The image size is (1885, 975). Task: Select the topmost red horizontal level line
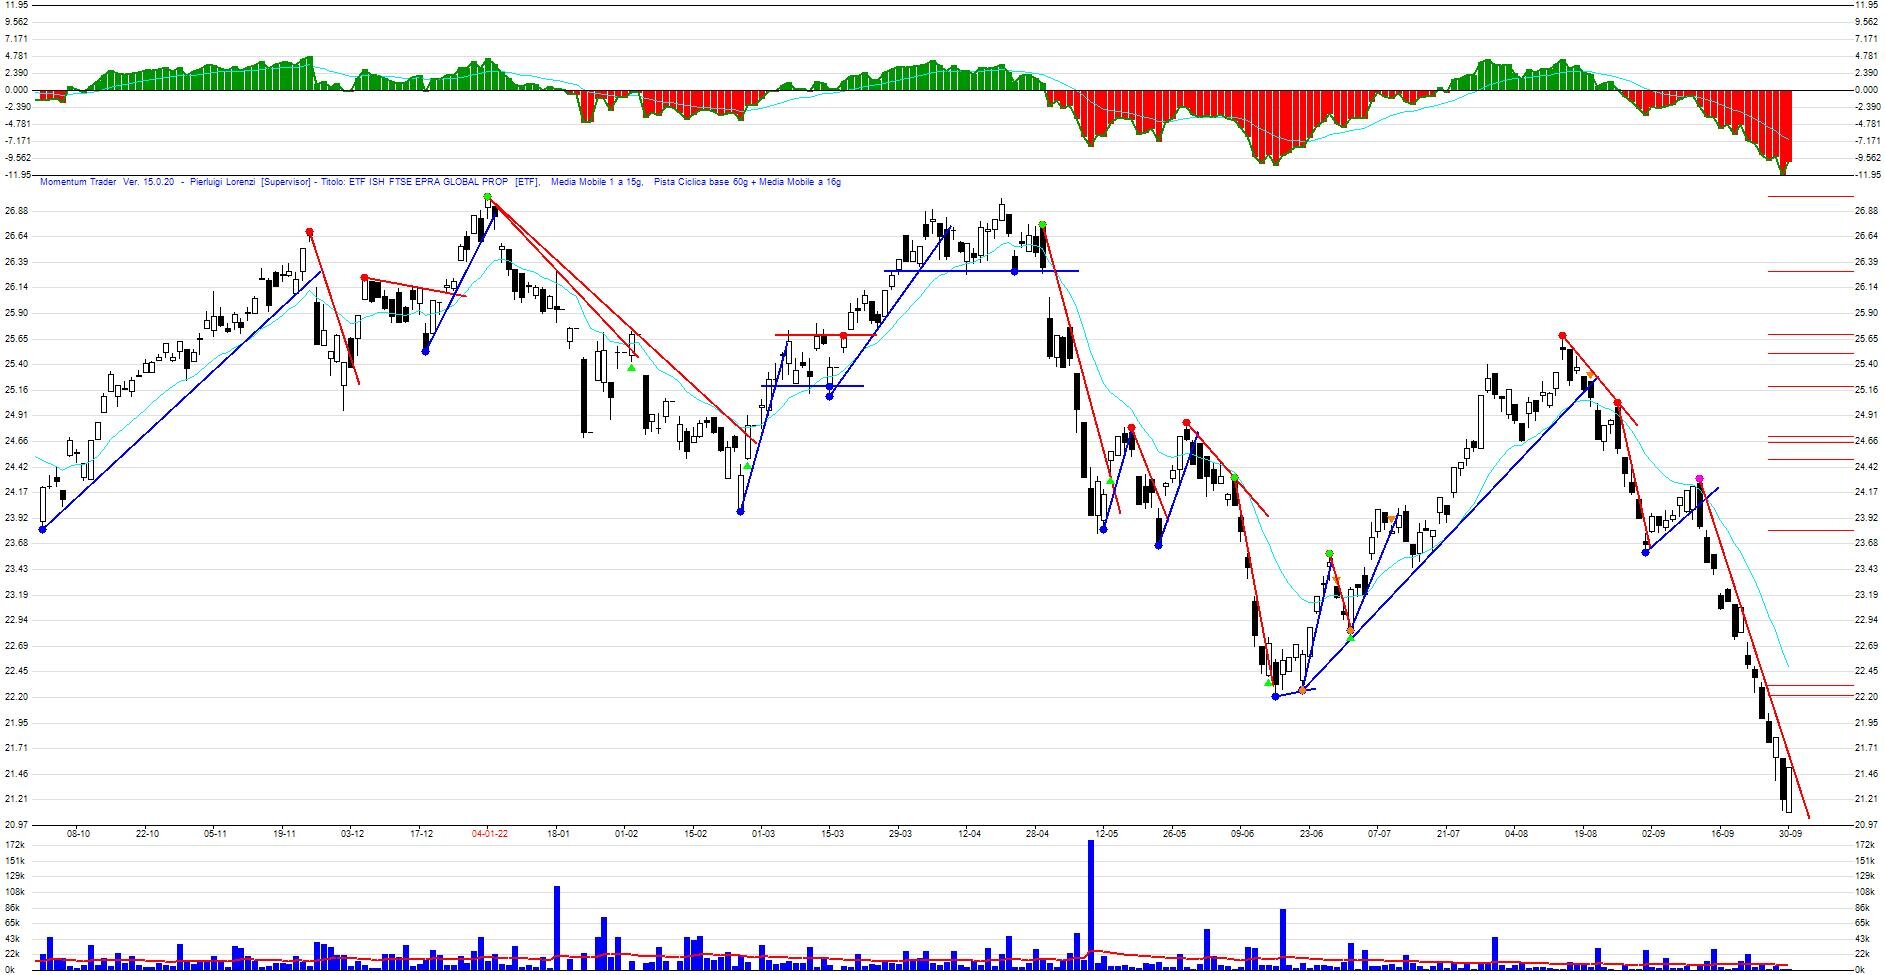tap(1810, 196)
